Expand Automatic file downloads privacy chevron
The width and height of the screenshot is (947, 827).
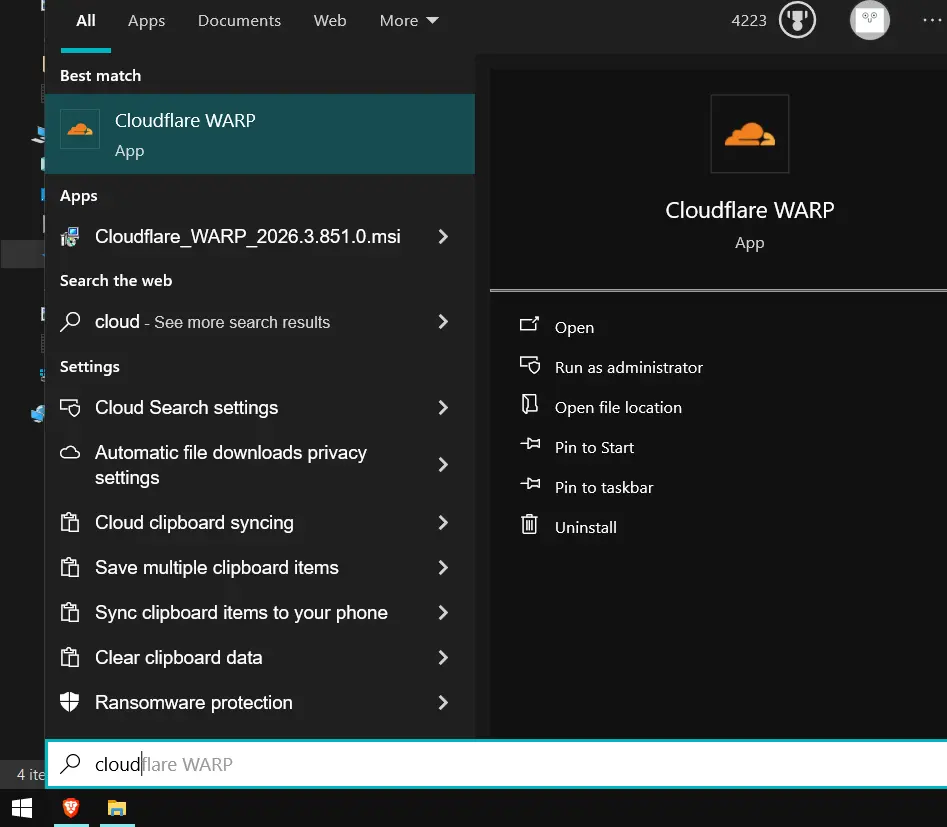(443, 465)
